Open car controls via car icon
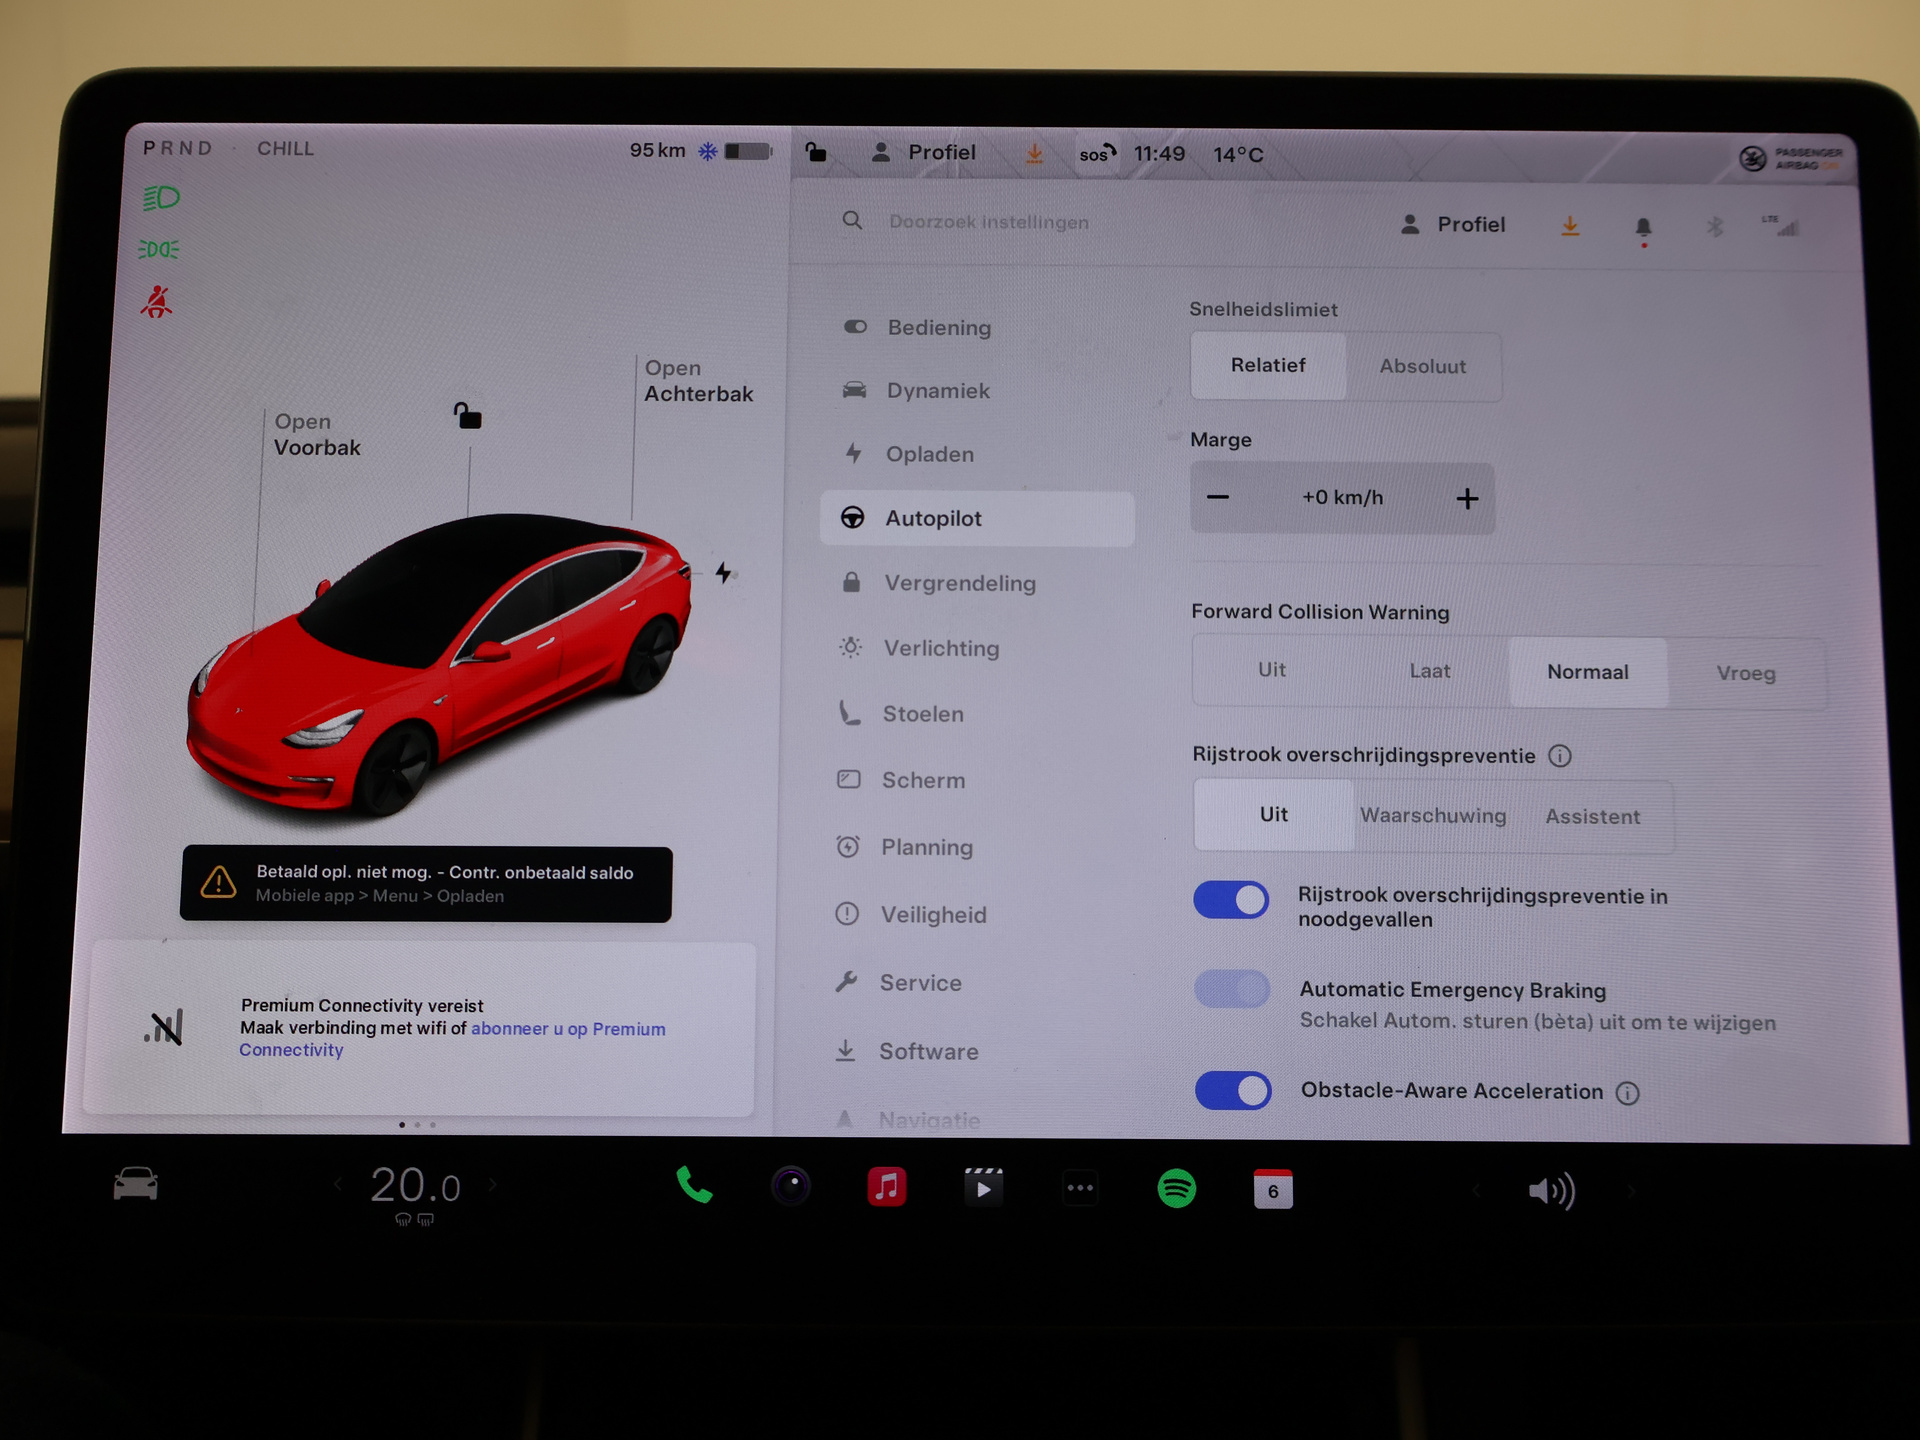 (135, 1184)
